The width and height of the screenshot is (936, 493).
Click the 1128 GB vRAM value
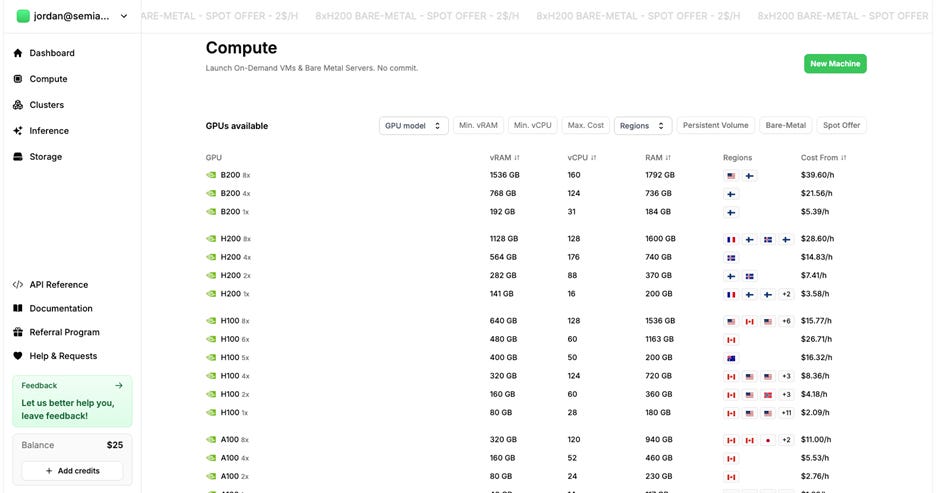tap(504, 239)
